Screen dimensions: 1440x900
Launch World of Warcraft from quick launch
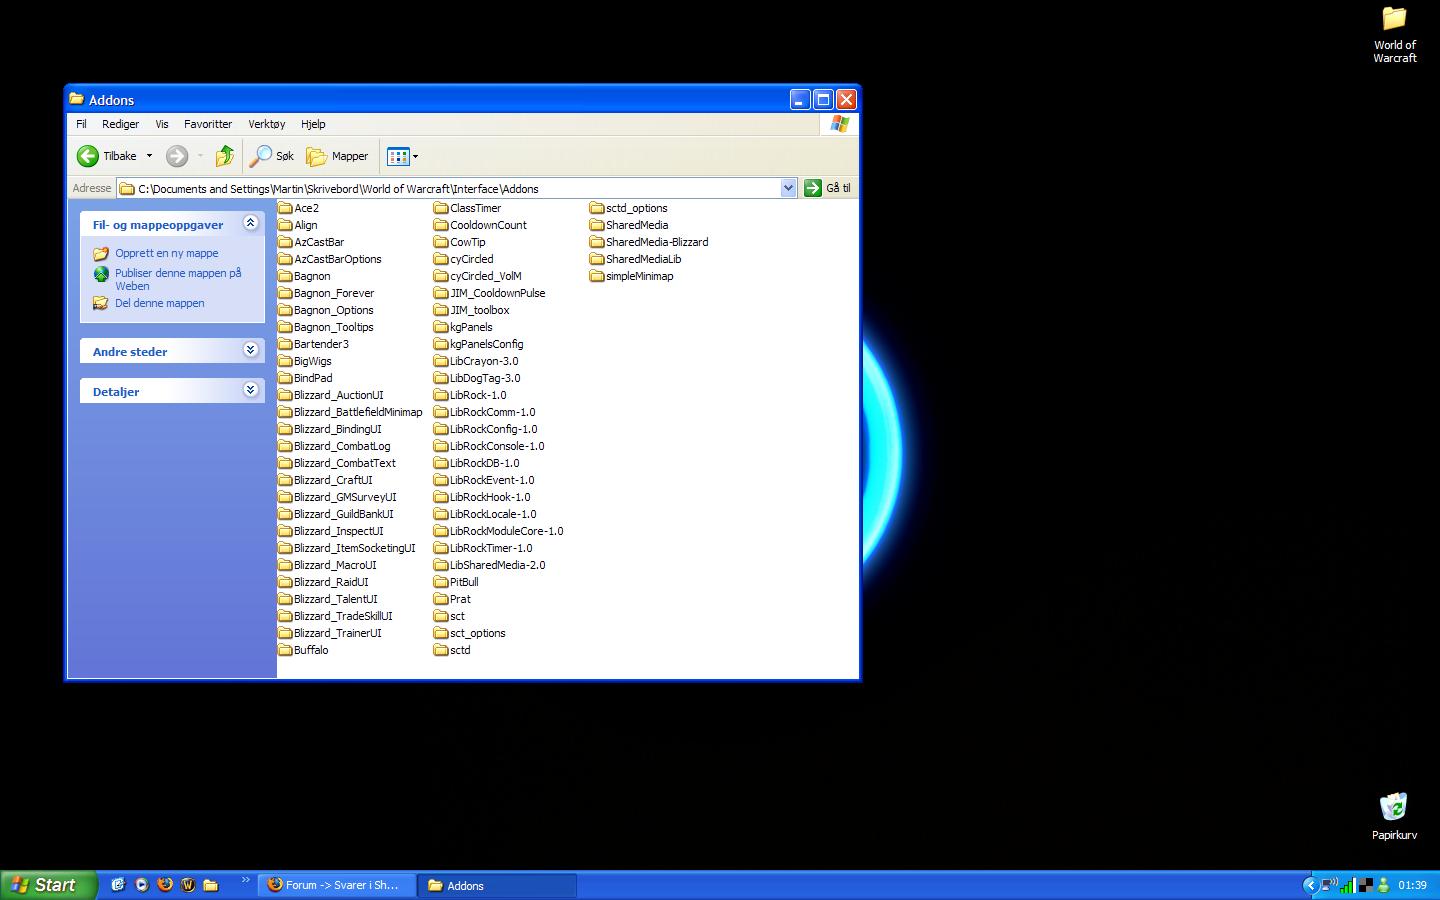188,885
